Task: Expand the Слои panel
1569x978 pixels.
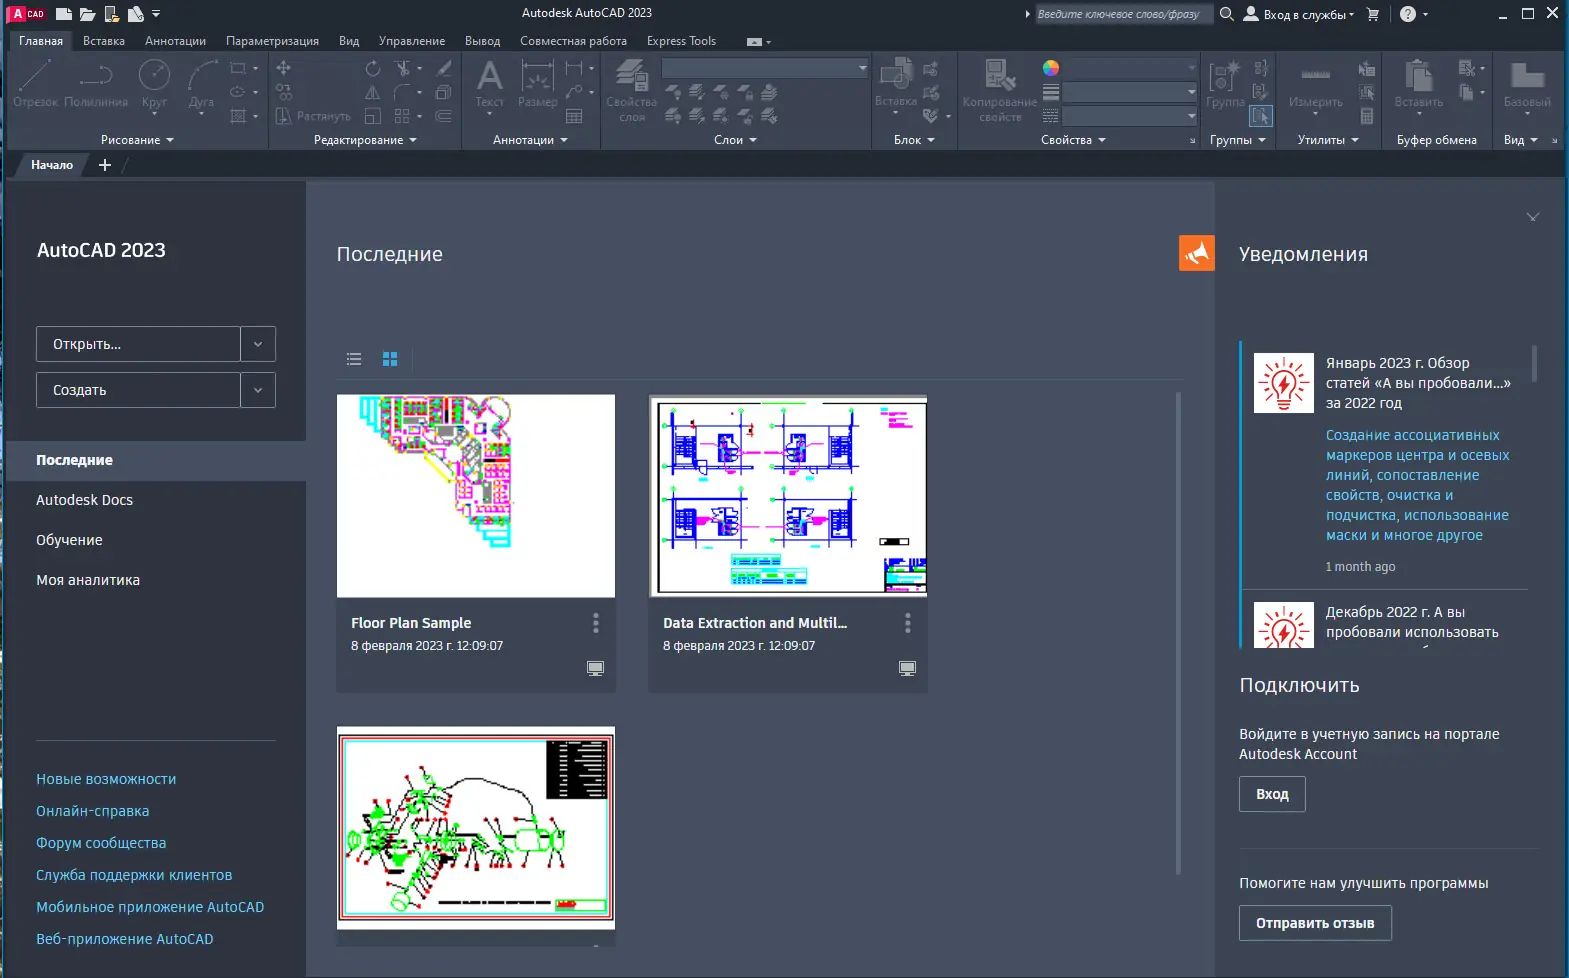Action: [735, 140]
